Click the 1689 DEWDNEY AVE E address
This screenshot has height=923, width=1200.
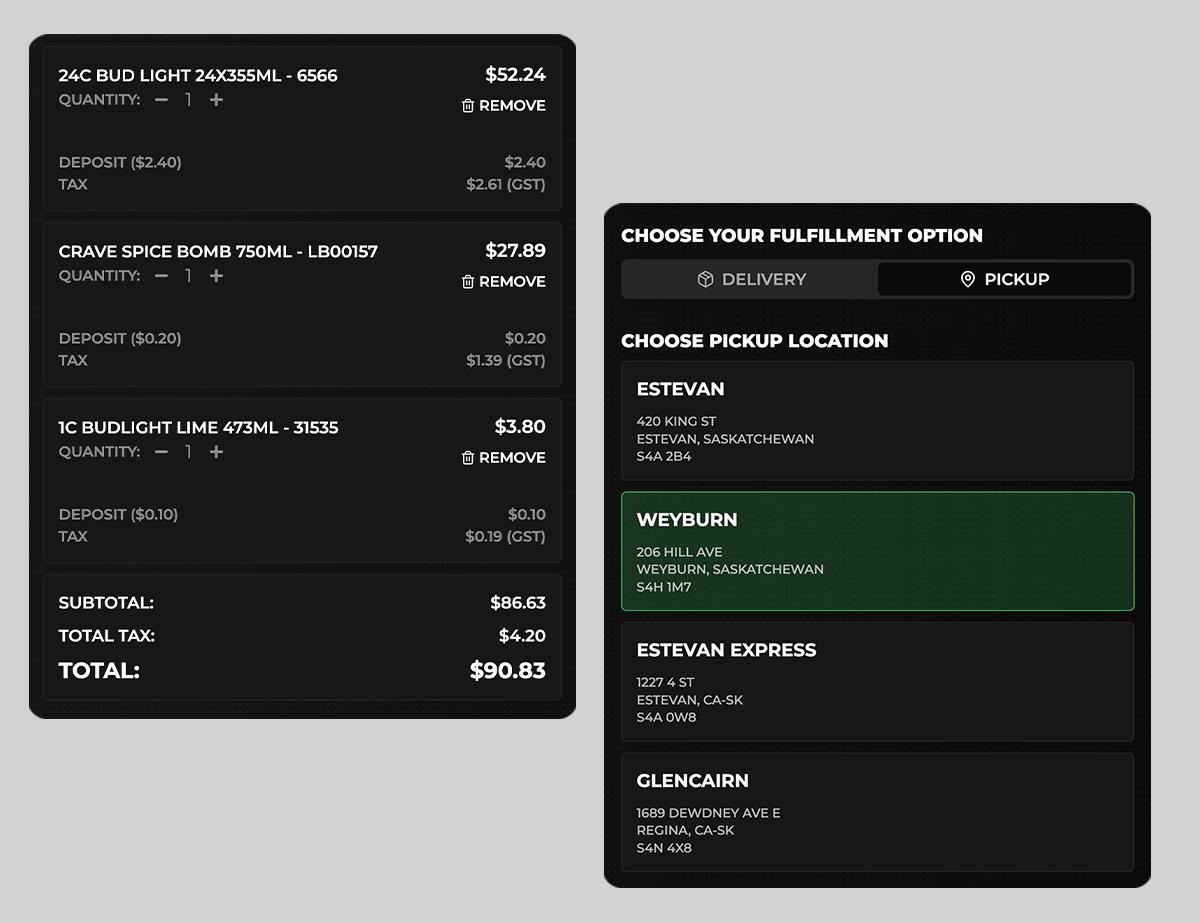[708, 813]
